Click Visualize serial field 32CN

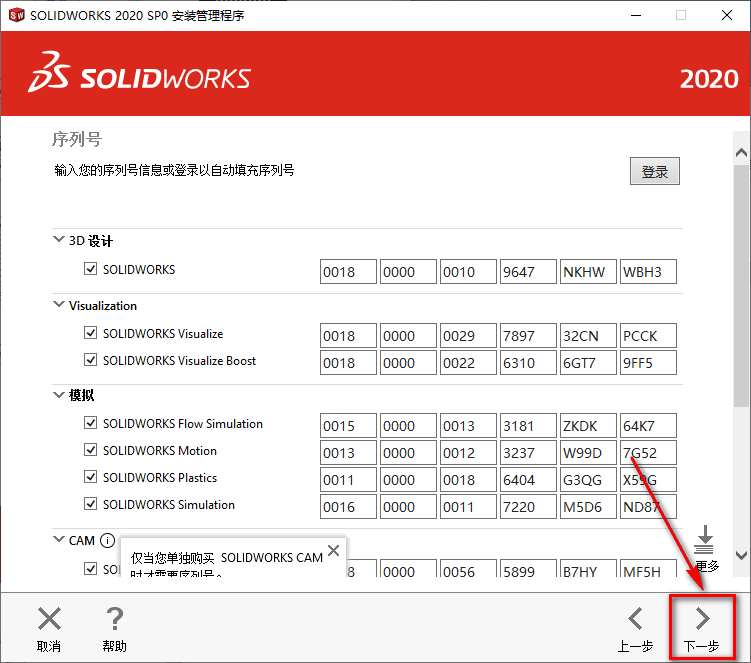click(x=588, y=335)
